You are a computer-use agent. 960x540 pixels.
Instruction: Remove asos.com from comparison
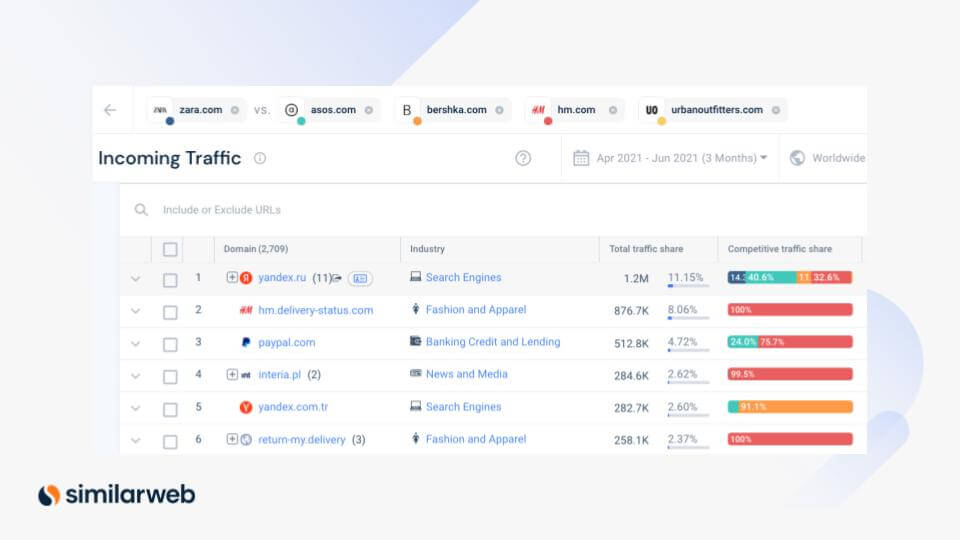pos(369,110)
